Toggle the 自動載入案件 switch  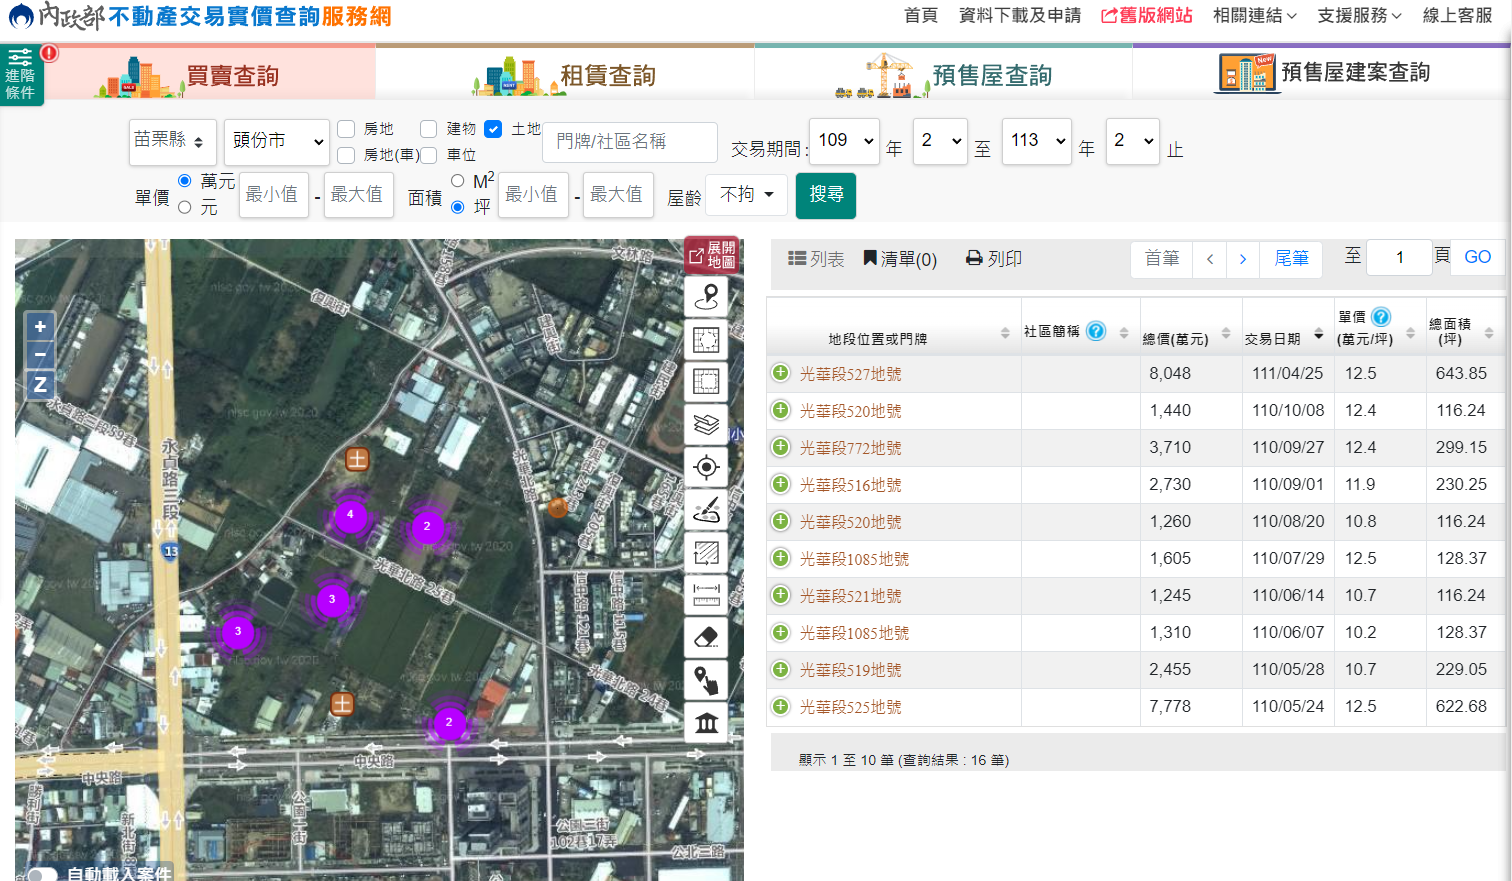(x=42, y=874)
